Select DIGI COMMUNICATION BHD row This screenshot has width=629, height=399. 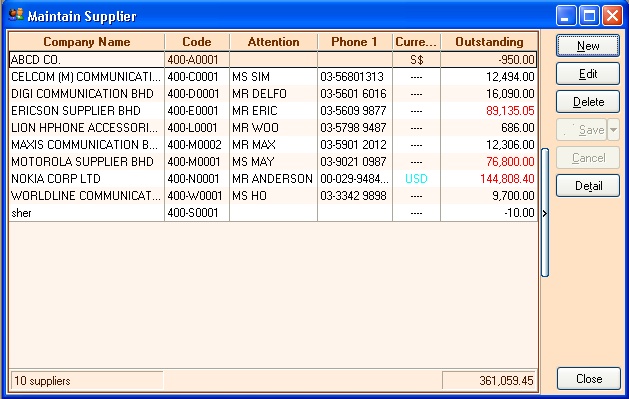[273, 93]
